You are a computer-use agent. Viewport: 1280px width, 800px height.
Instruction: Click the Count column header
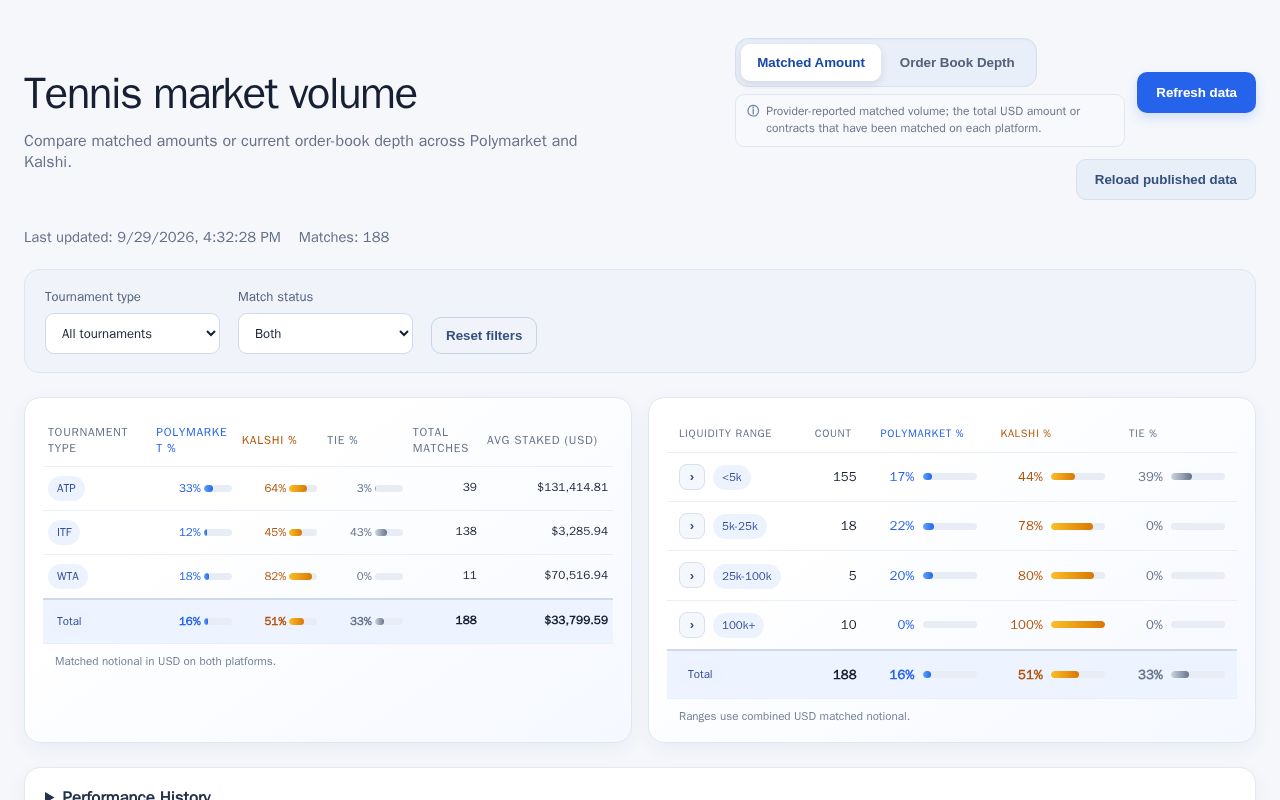pyautogui.click(x=833, y=434)
